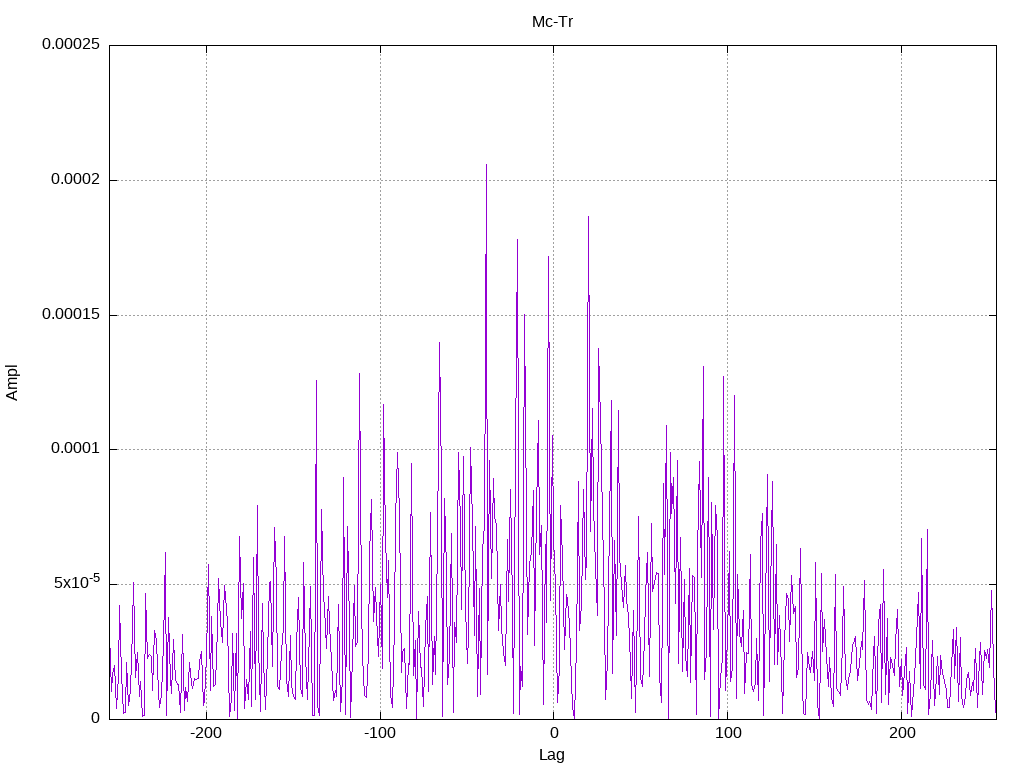
Task: Click the 5x10^-5 y-axis tick label
Action: pyautogui.click(x=77, y=581)
